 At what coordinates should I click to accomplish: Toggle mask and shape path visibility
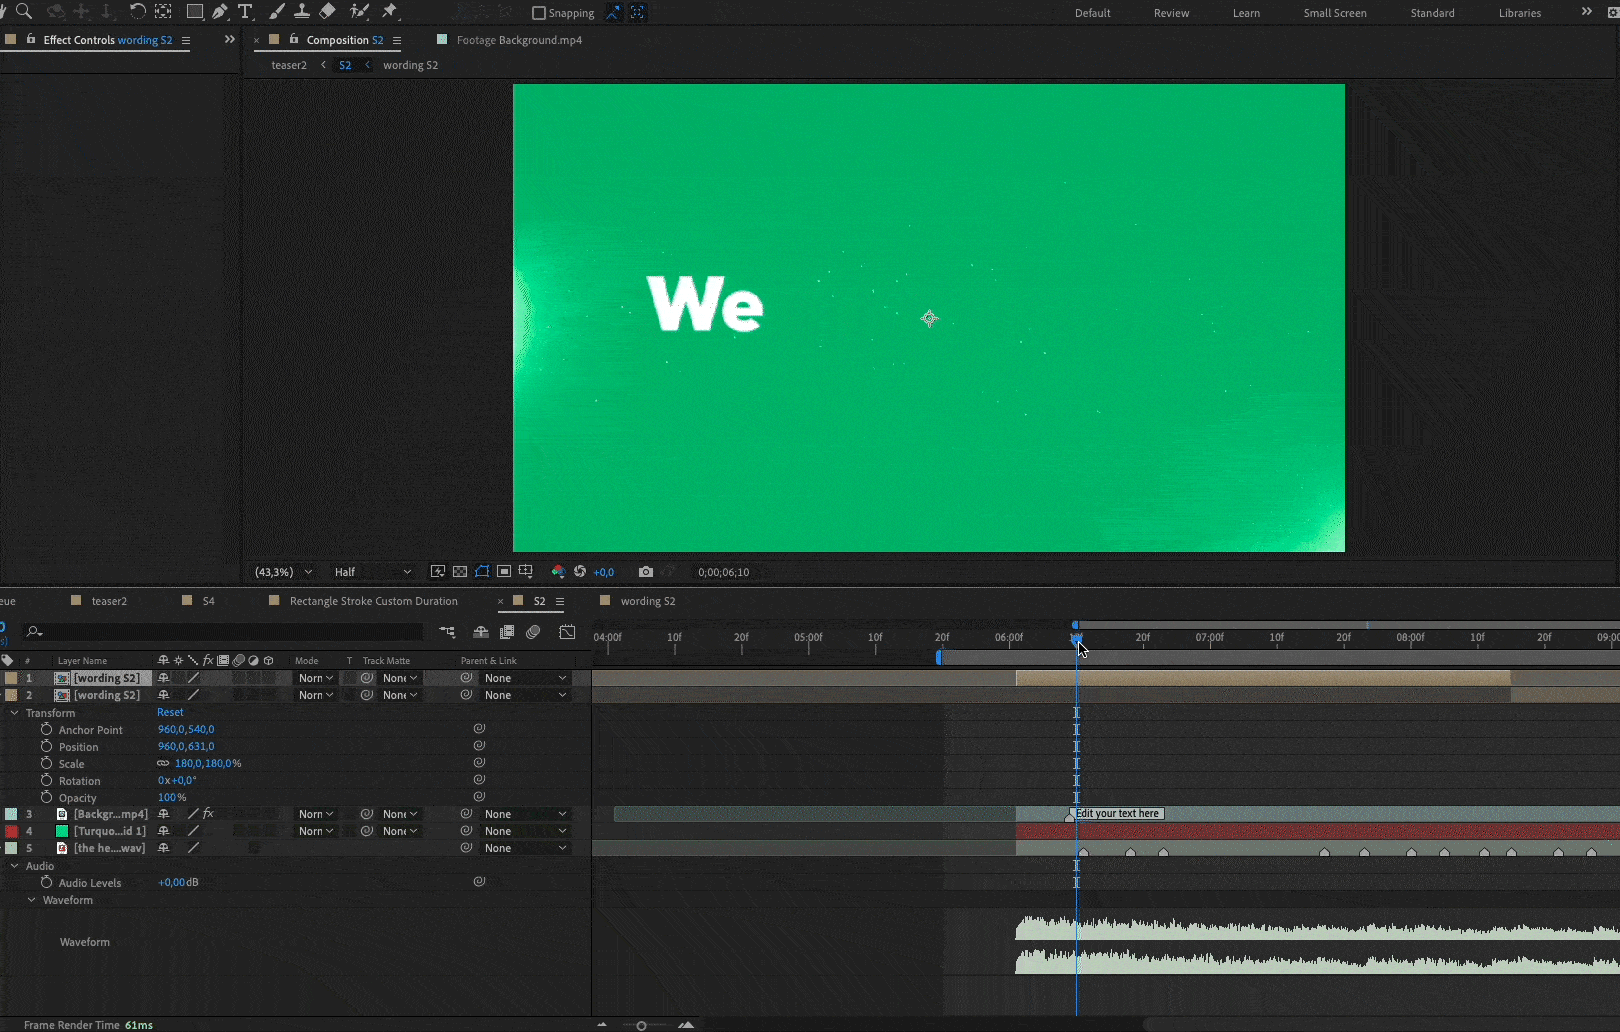pos(482,572)
